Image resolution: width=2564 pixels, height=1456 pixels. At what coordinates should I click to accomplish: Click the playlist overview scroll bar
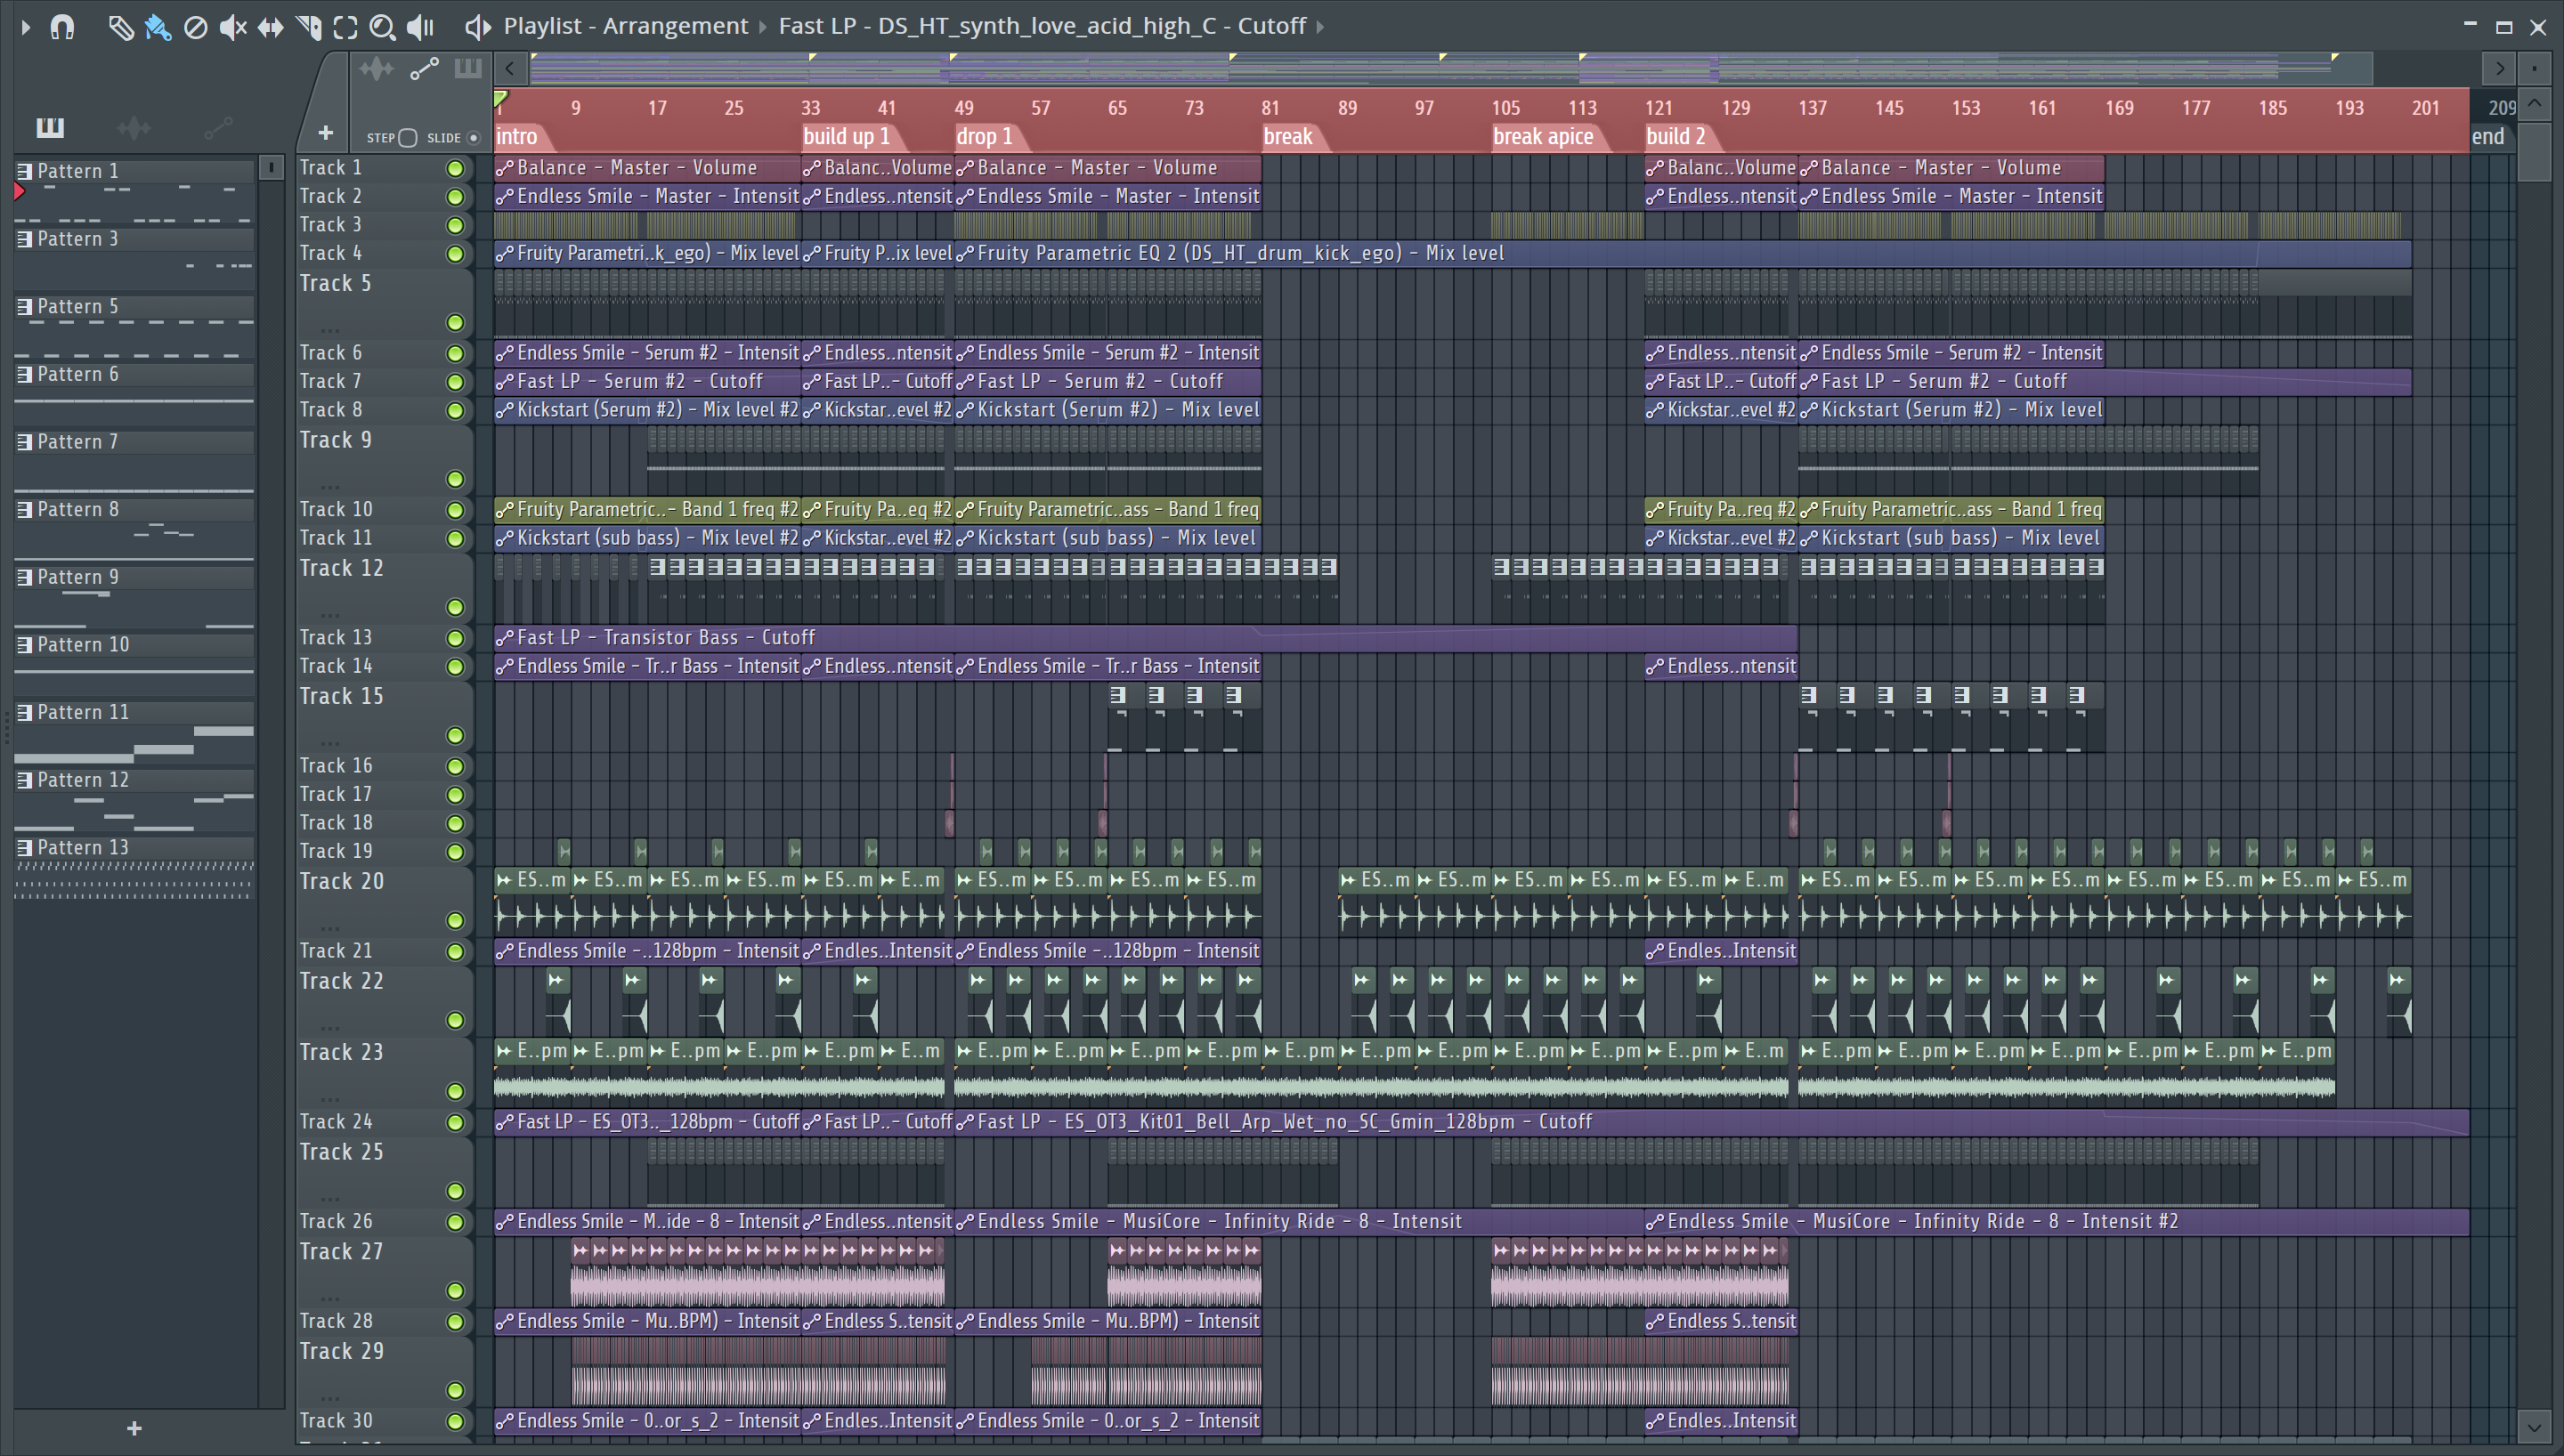(x=1451, y=69)
